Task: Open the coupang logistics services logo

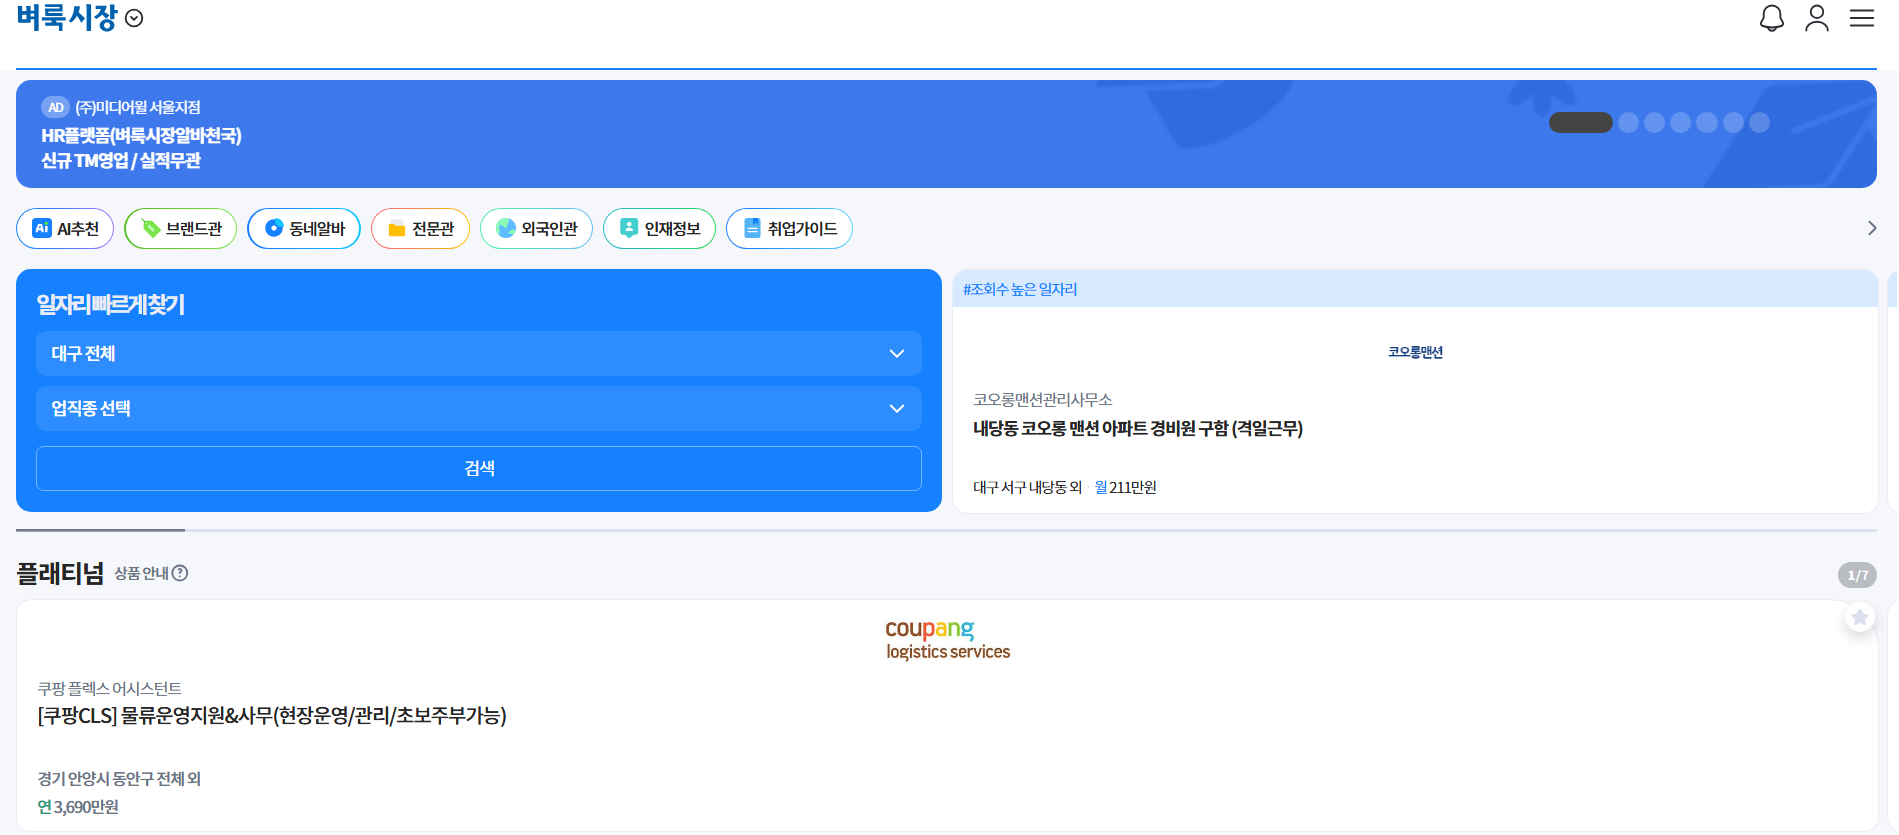Action: pos(947,639)
